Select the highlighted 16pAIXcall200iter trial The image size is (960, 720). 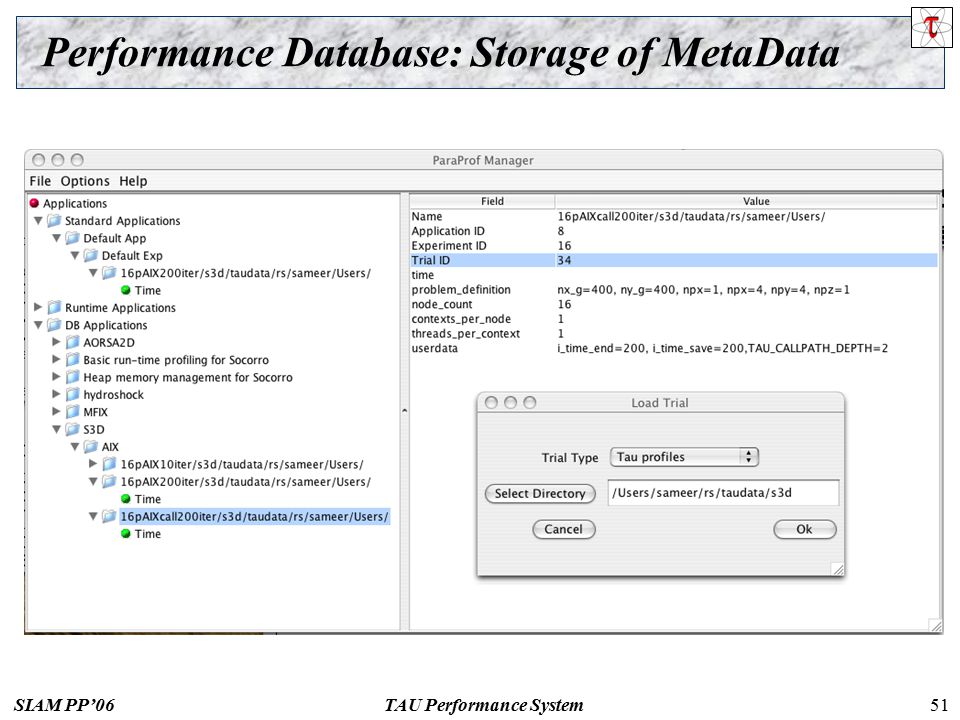tap(255, 517)
